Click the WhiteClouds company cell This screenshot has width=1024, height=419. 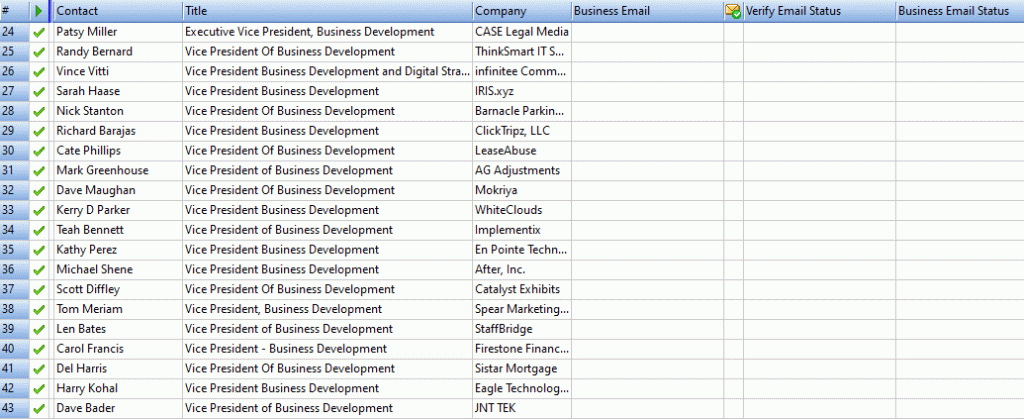[522, 210]
